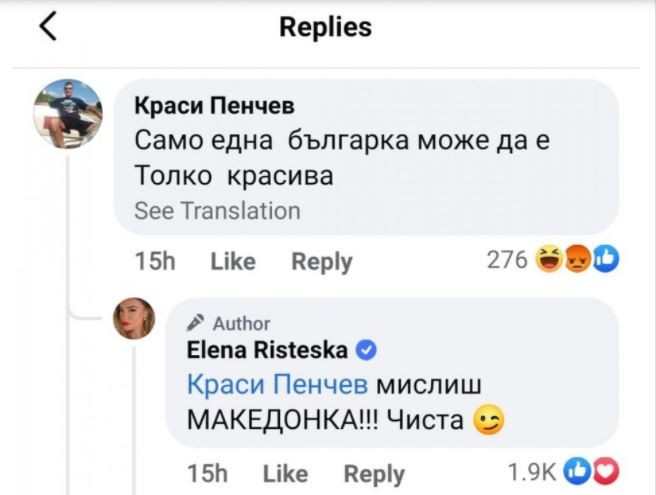Reply to Краси Пенчев's comment

pos(321,262)
